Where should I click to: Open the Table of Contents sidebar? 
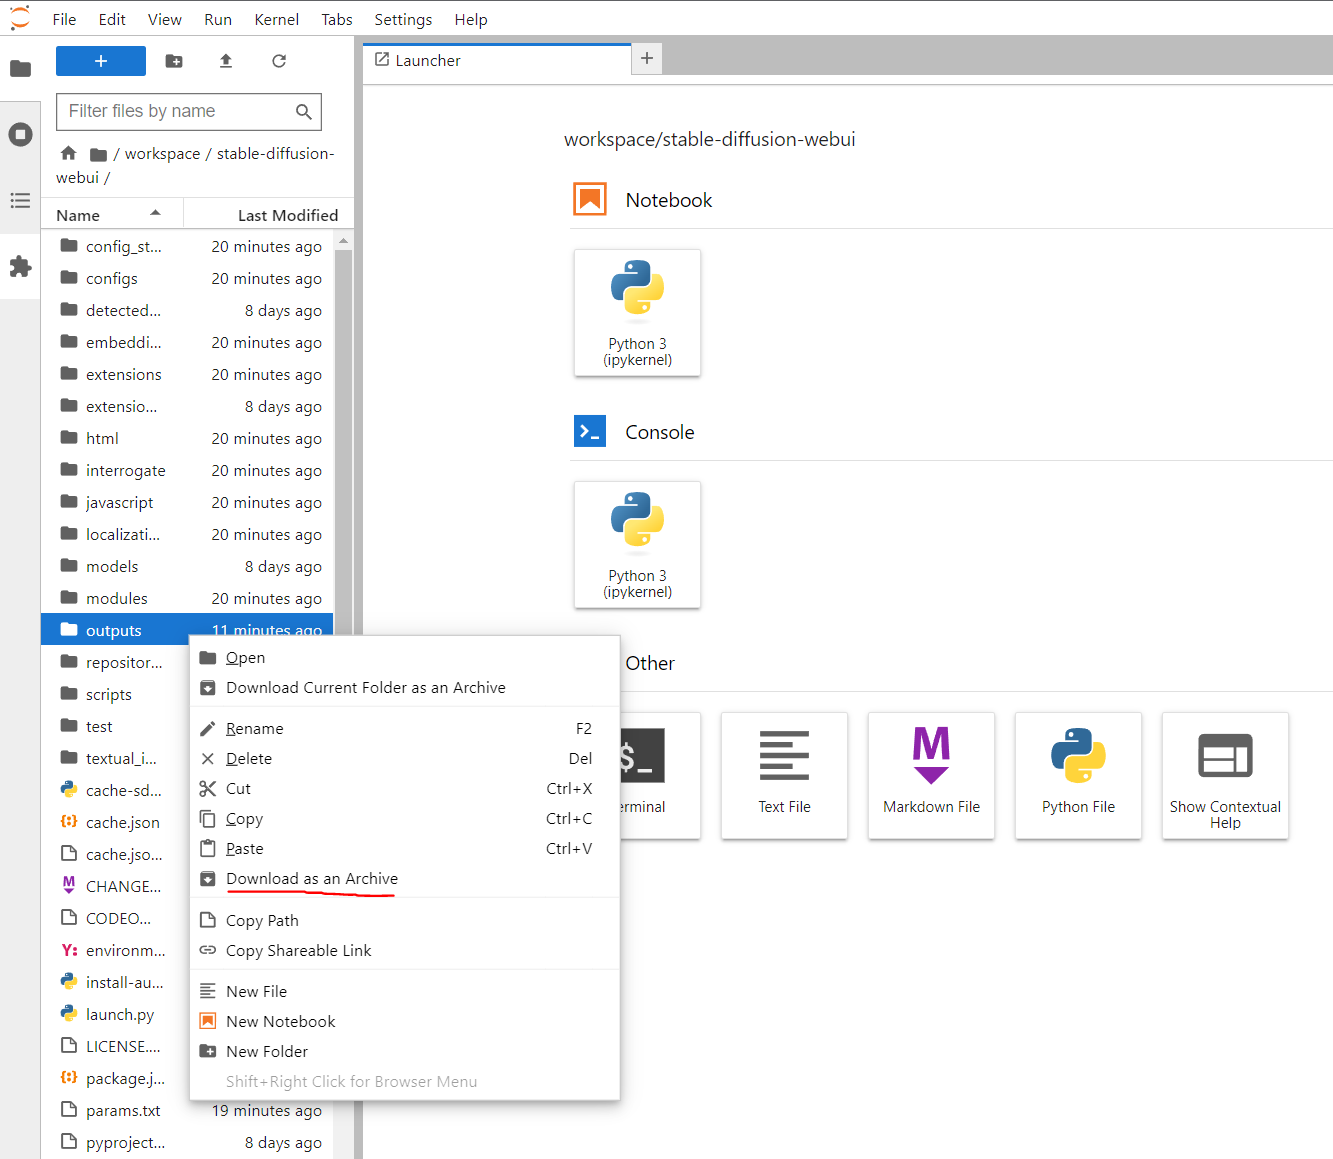click(x=20, y=200)
